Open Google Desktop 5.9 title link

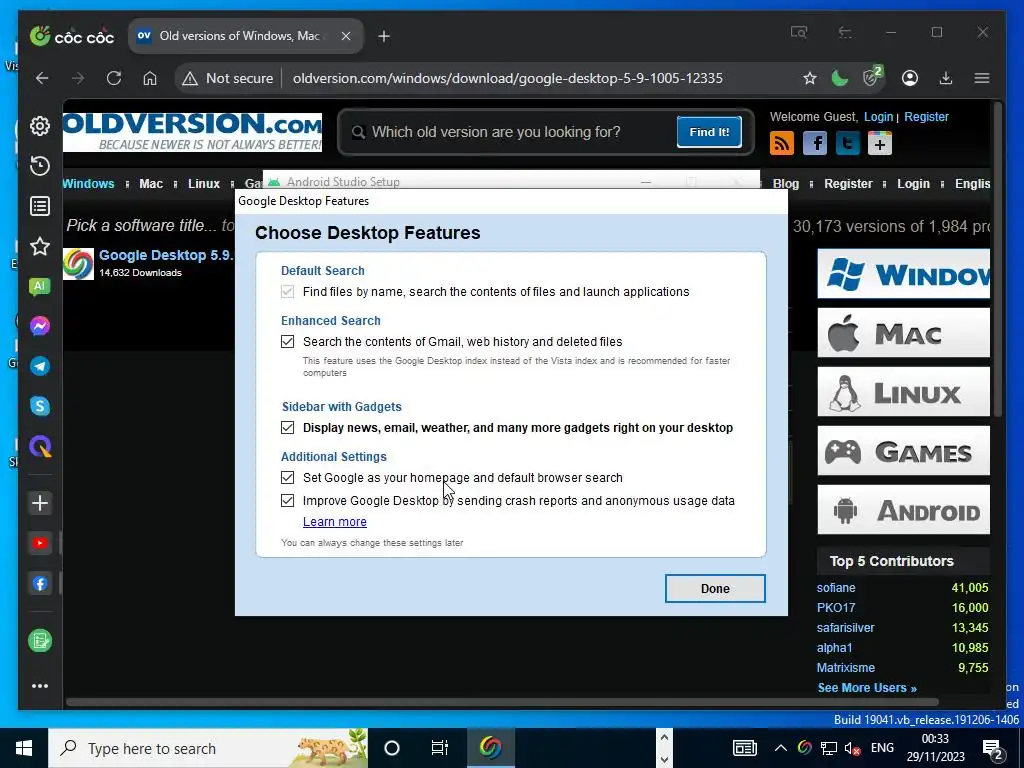pyautogui.click(x=165, y=255)
